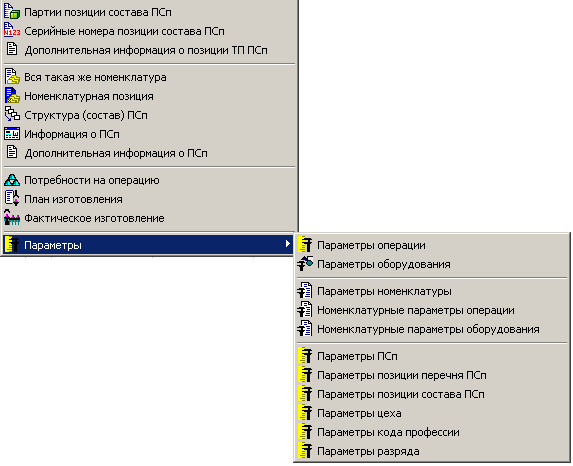The width and height of the screenshot is (573, 466).
Task: Choose Дополнительная информация о ПСп
Action: click(x=148, y=153)
